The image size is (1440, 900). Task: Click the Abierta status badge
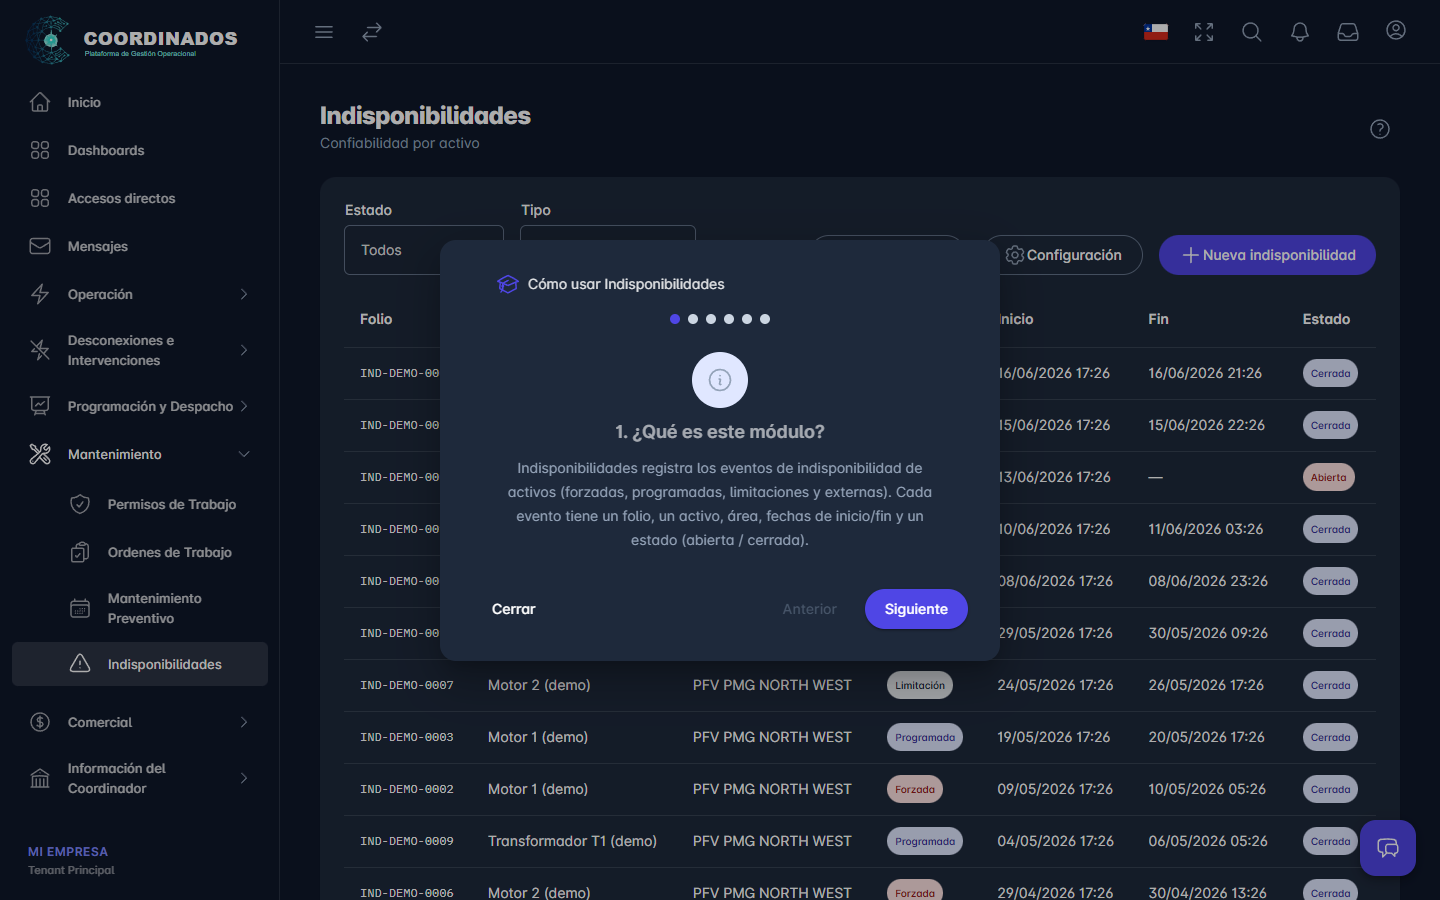[1329, 477]
